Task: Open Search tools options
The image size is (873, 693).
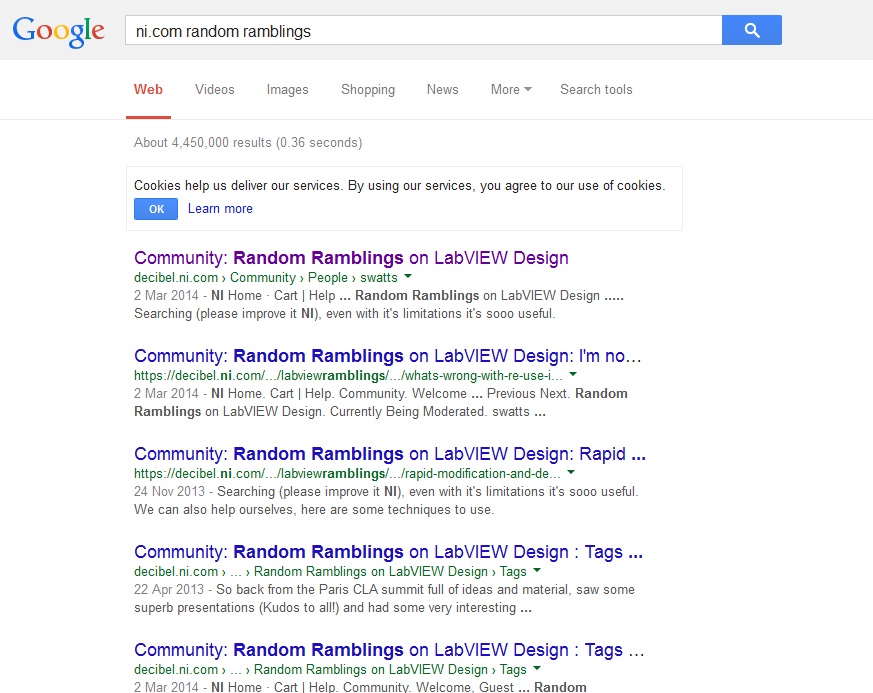Action: coord(596,90)
